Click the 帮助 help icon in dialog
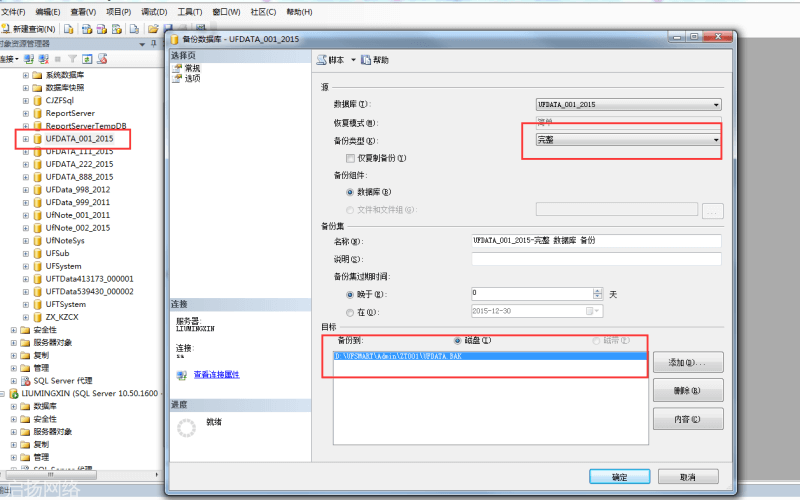This screenshot has height=500, width=800. [x=366, y=60]
